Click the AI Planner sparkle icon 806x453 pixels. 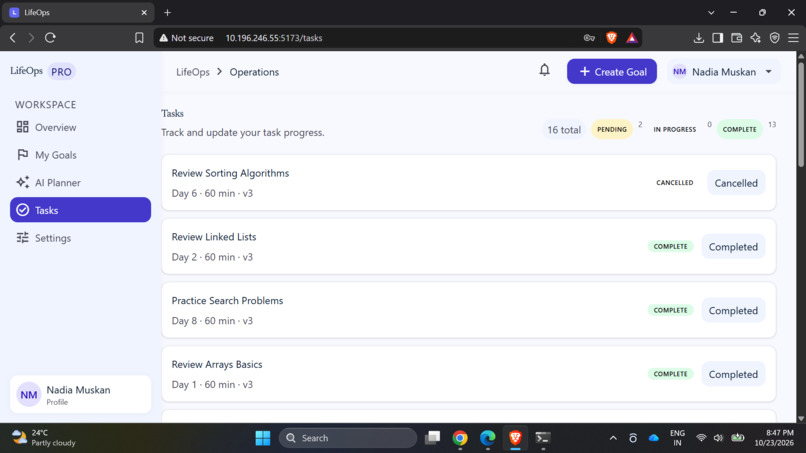point(23,182)
